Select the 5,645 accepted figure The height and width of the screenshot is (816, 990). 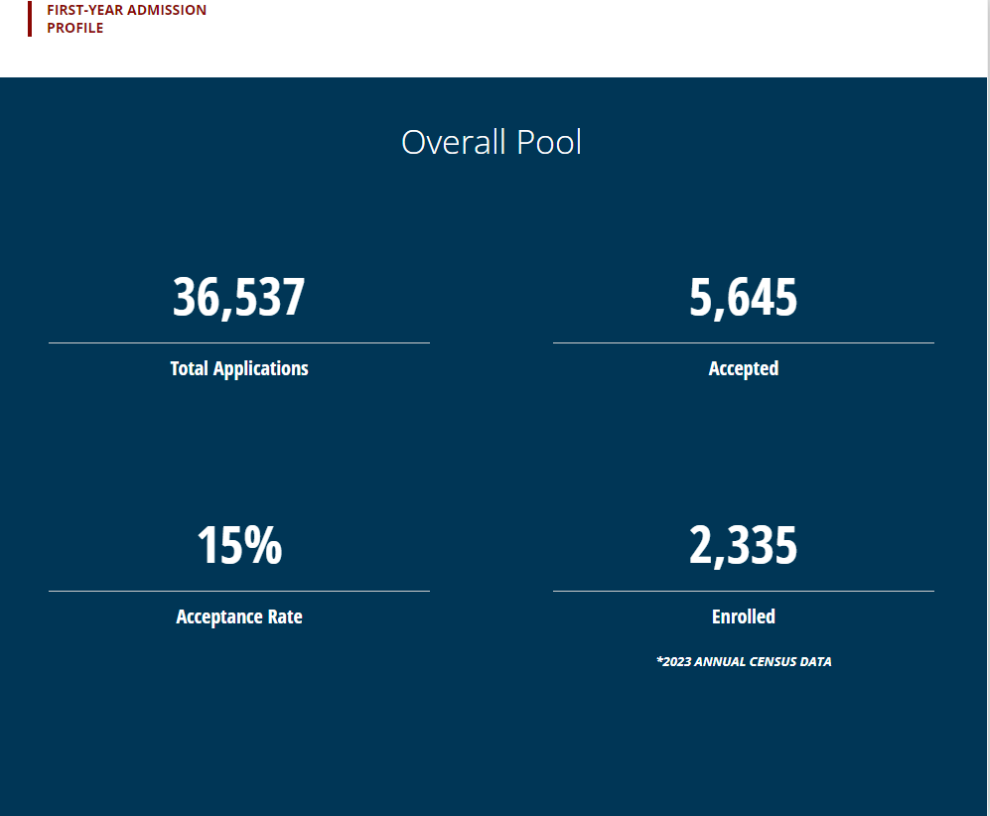[743, 298]
